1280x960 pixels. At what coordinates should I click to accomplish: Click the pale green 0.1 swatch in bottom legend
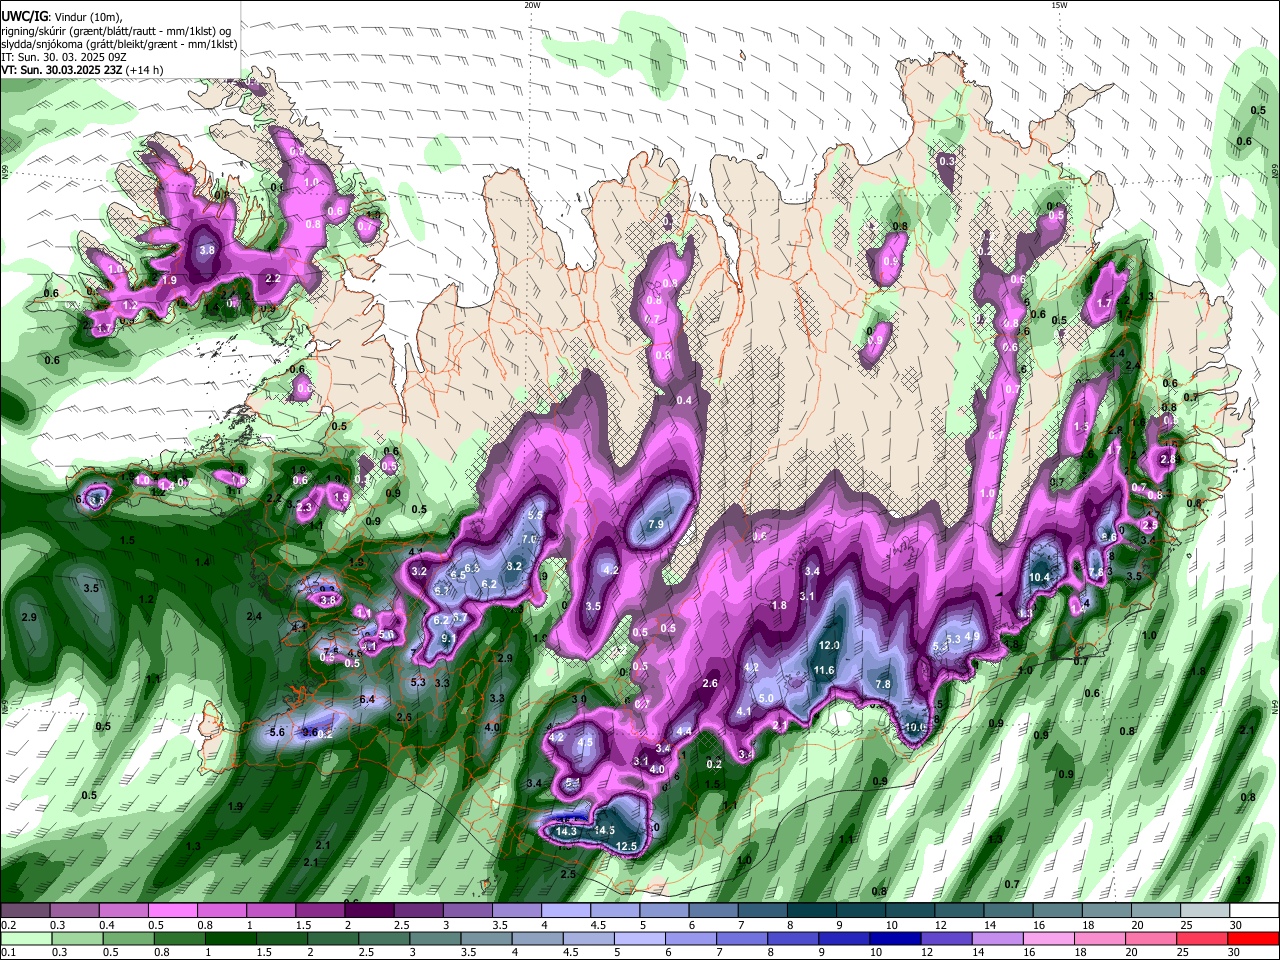click(26, 938)
